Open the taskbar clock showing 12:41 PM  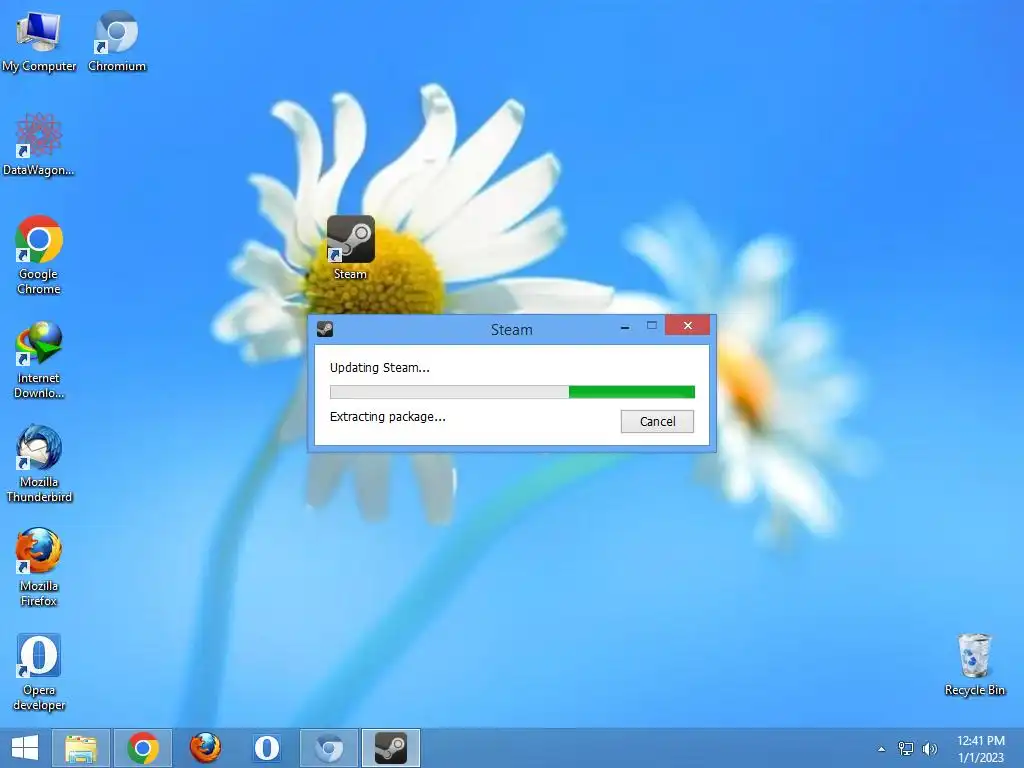[981, 748]
